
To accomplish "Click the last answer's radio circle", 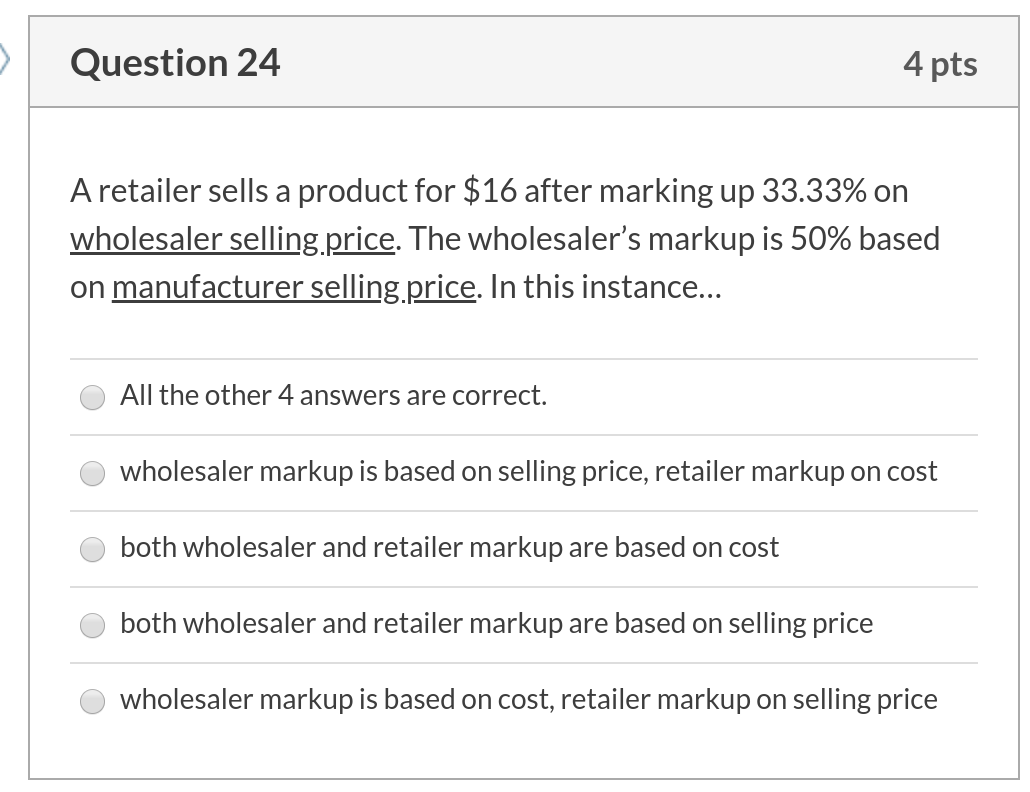I will pos(92,701).
